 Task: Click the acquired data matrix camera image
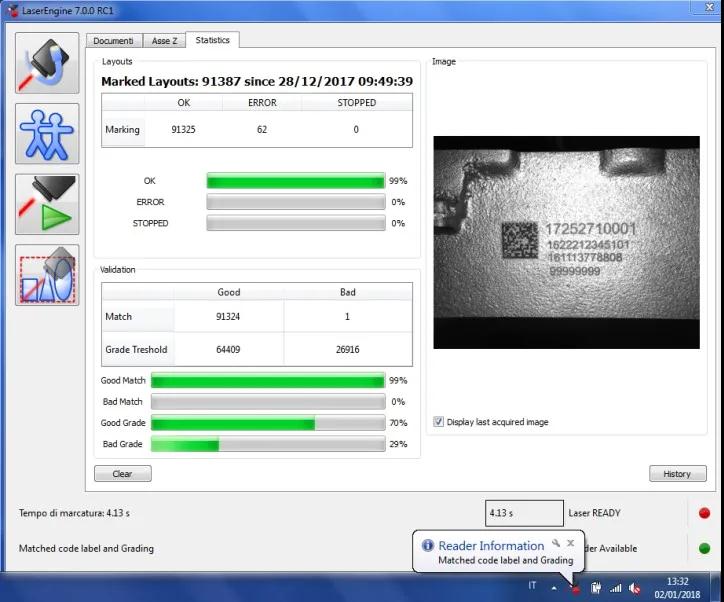click(568, 242)
